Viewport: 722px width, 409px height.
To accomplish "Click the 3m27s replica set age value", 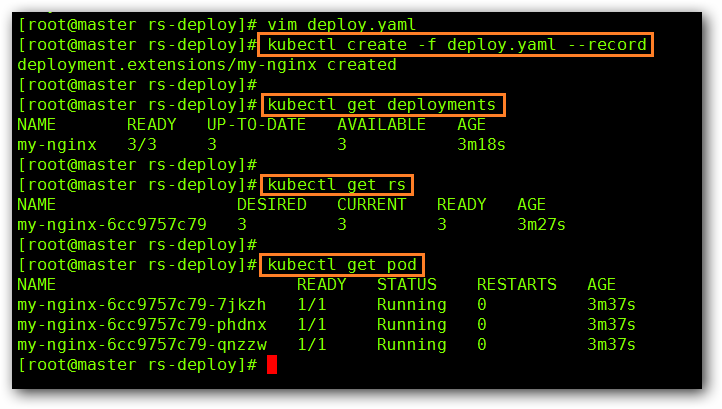I will 542,225.
